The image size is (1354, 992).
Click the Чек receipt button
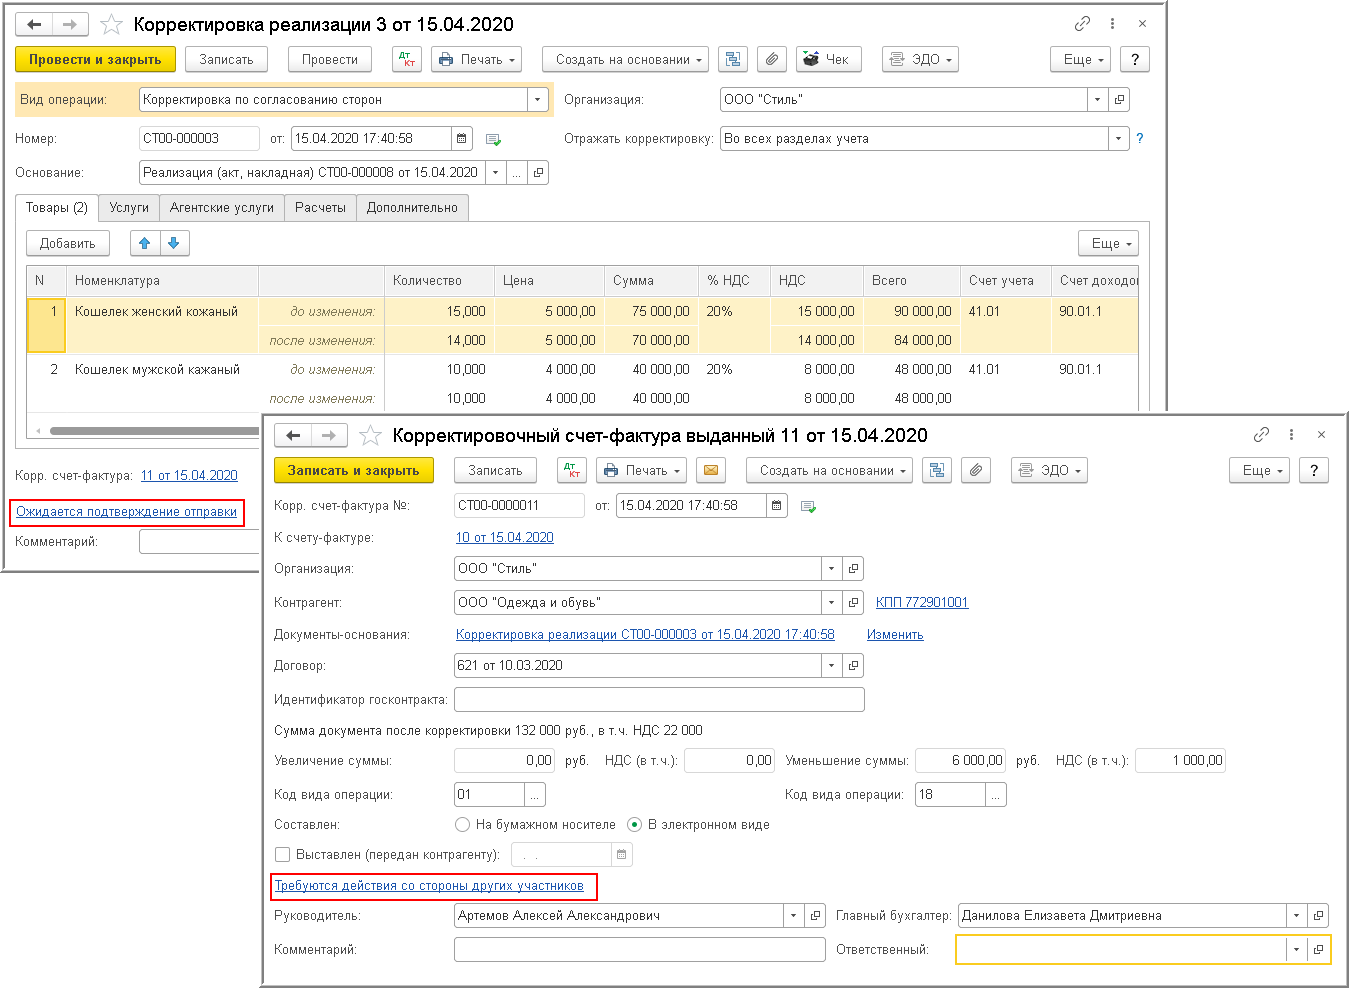pos(828,60)
